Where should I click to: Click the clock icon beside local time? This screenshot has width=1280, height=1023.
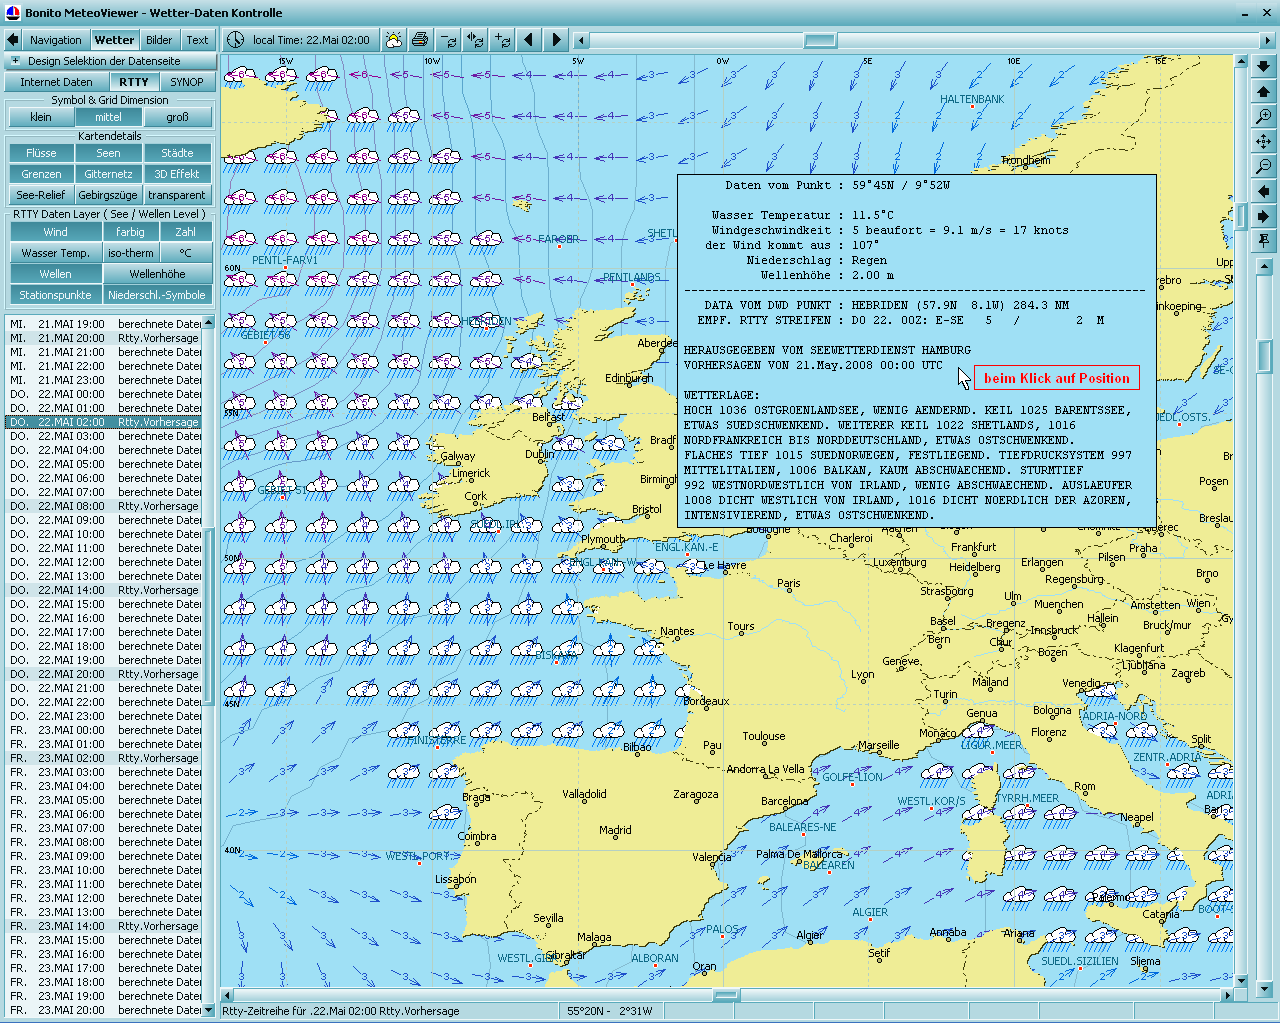point(235,40)
